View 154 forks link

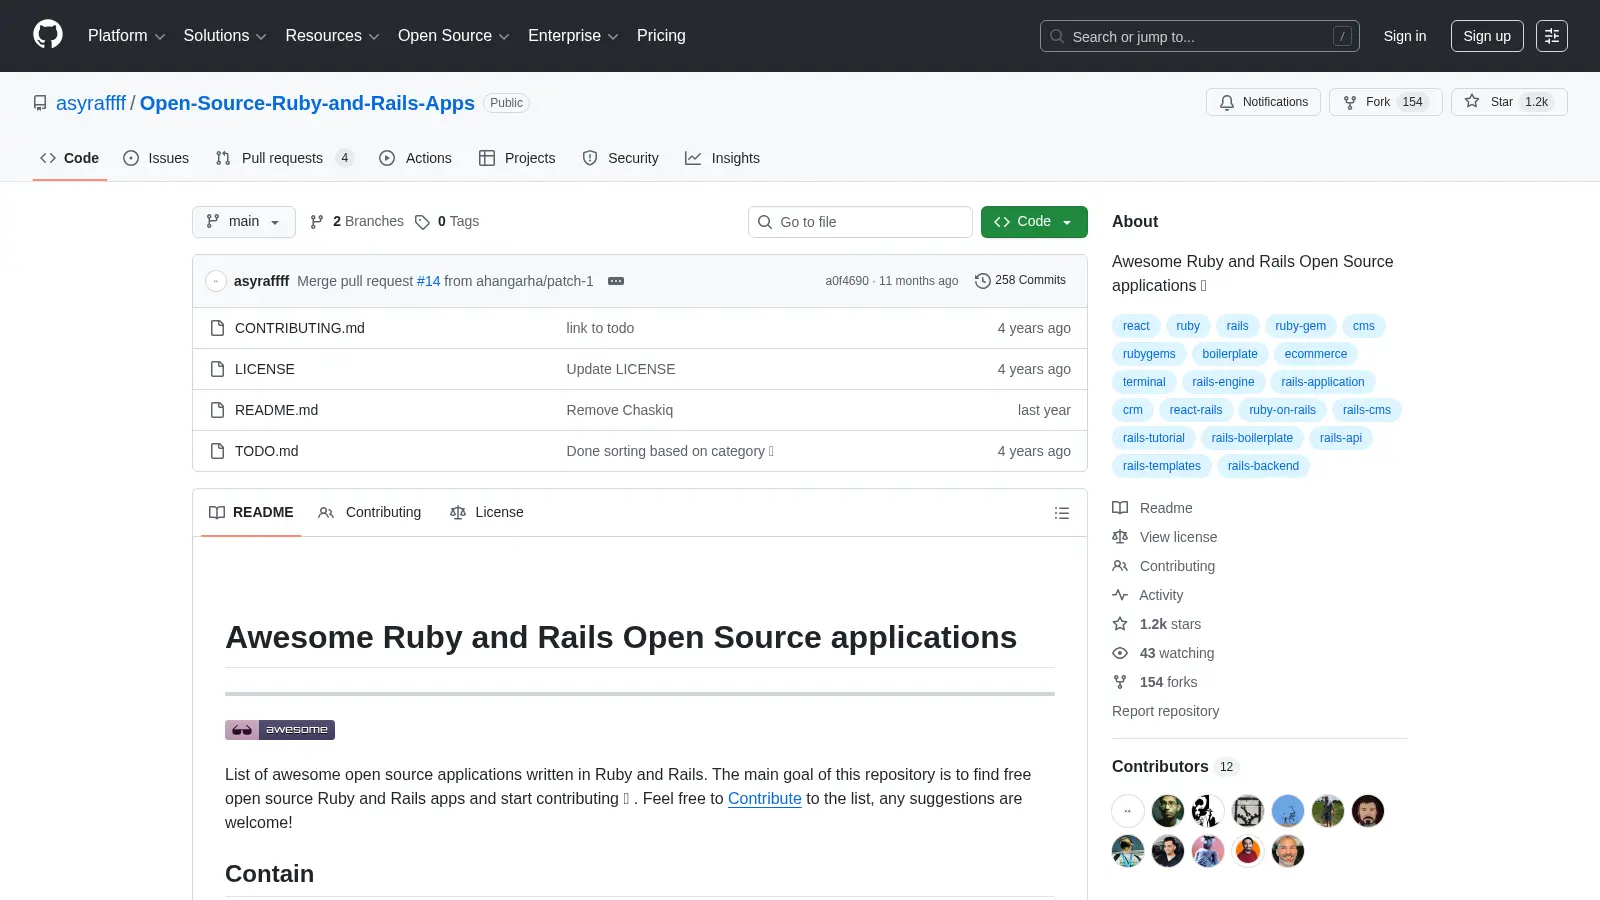point(1155,682)
